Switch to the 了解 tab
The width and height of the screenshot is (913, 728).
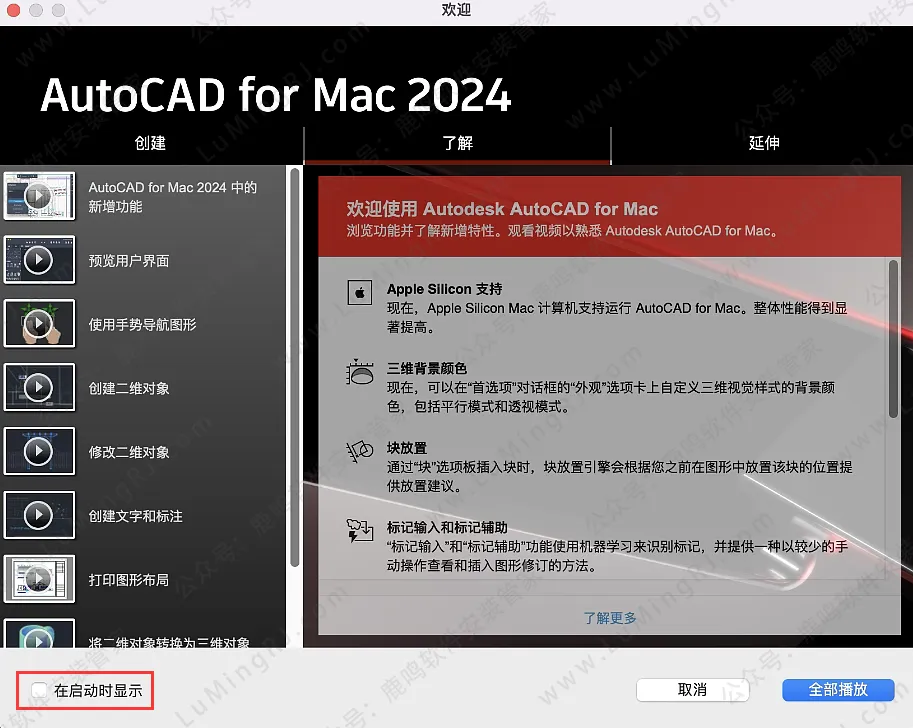(457, 143)
